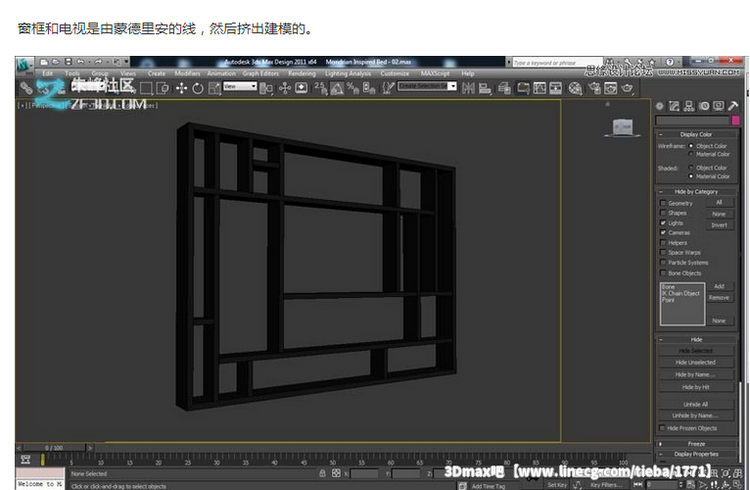Viewport: 750px width, 490px height.
Task: Select Wireframe Material Color radio button
Action: pos(691,154)
